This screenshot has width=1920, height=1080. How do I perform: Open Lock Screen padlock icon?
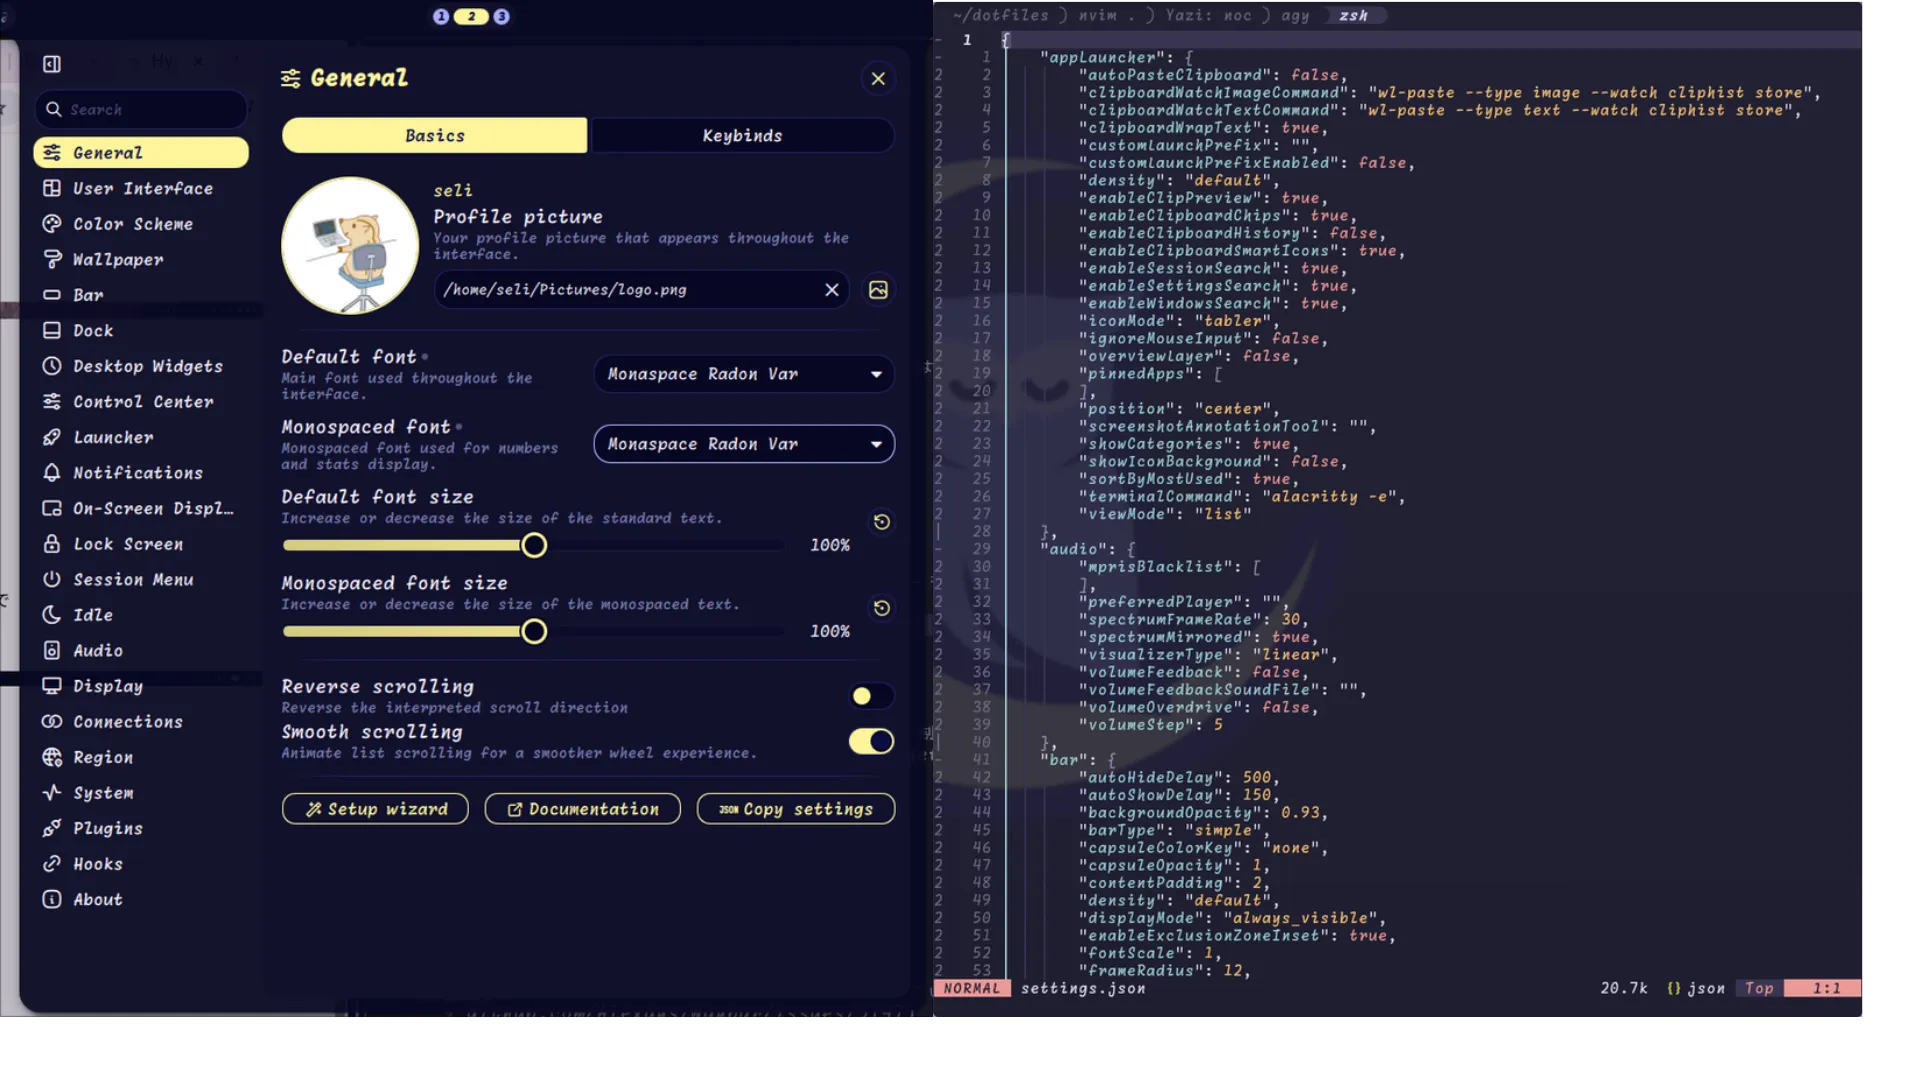pyautogui.click(x=52, y=544)
